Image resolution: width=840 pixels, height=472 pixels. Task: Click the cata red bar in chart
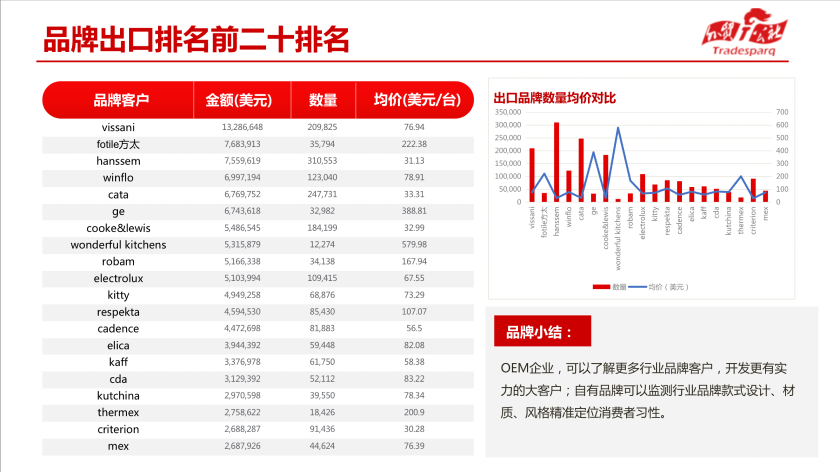(581, 170)
